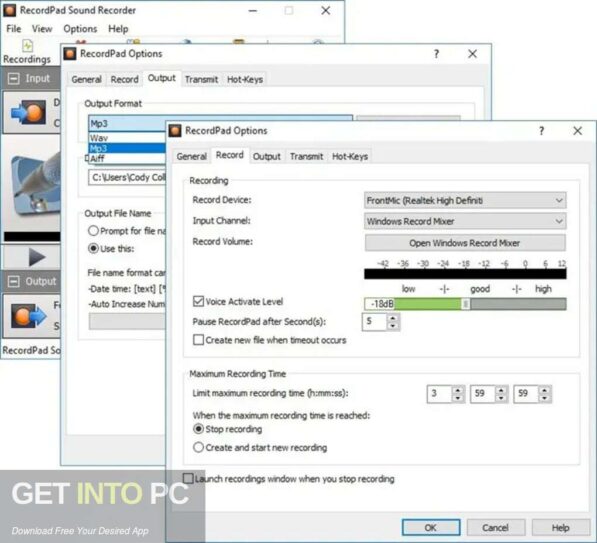Open the Recordings toolbar icon
597x543 pixels.
(27, 52)
